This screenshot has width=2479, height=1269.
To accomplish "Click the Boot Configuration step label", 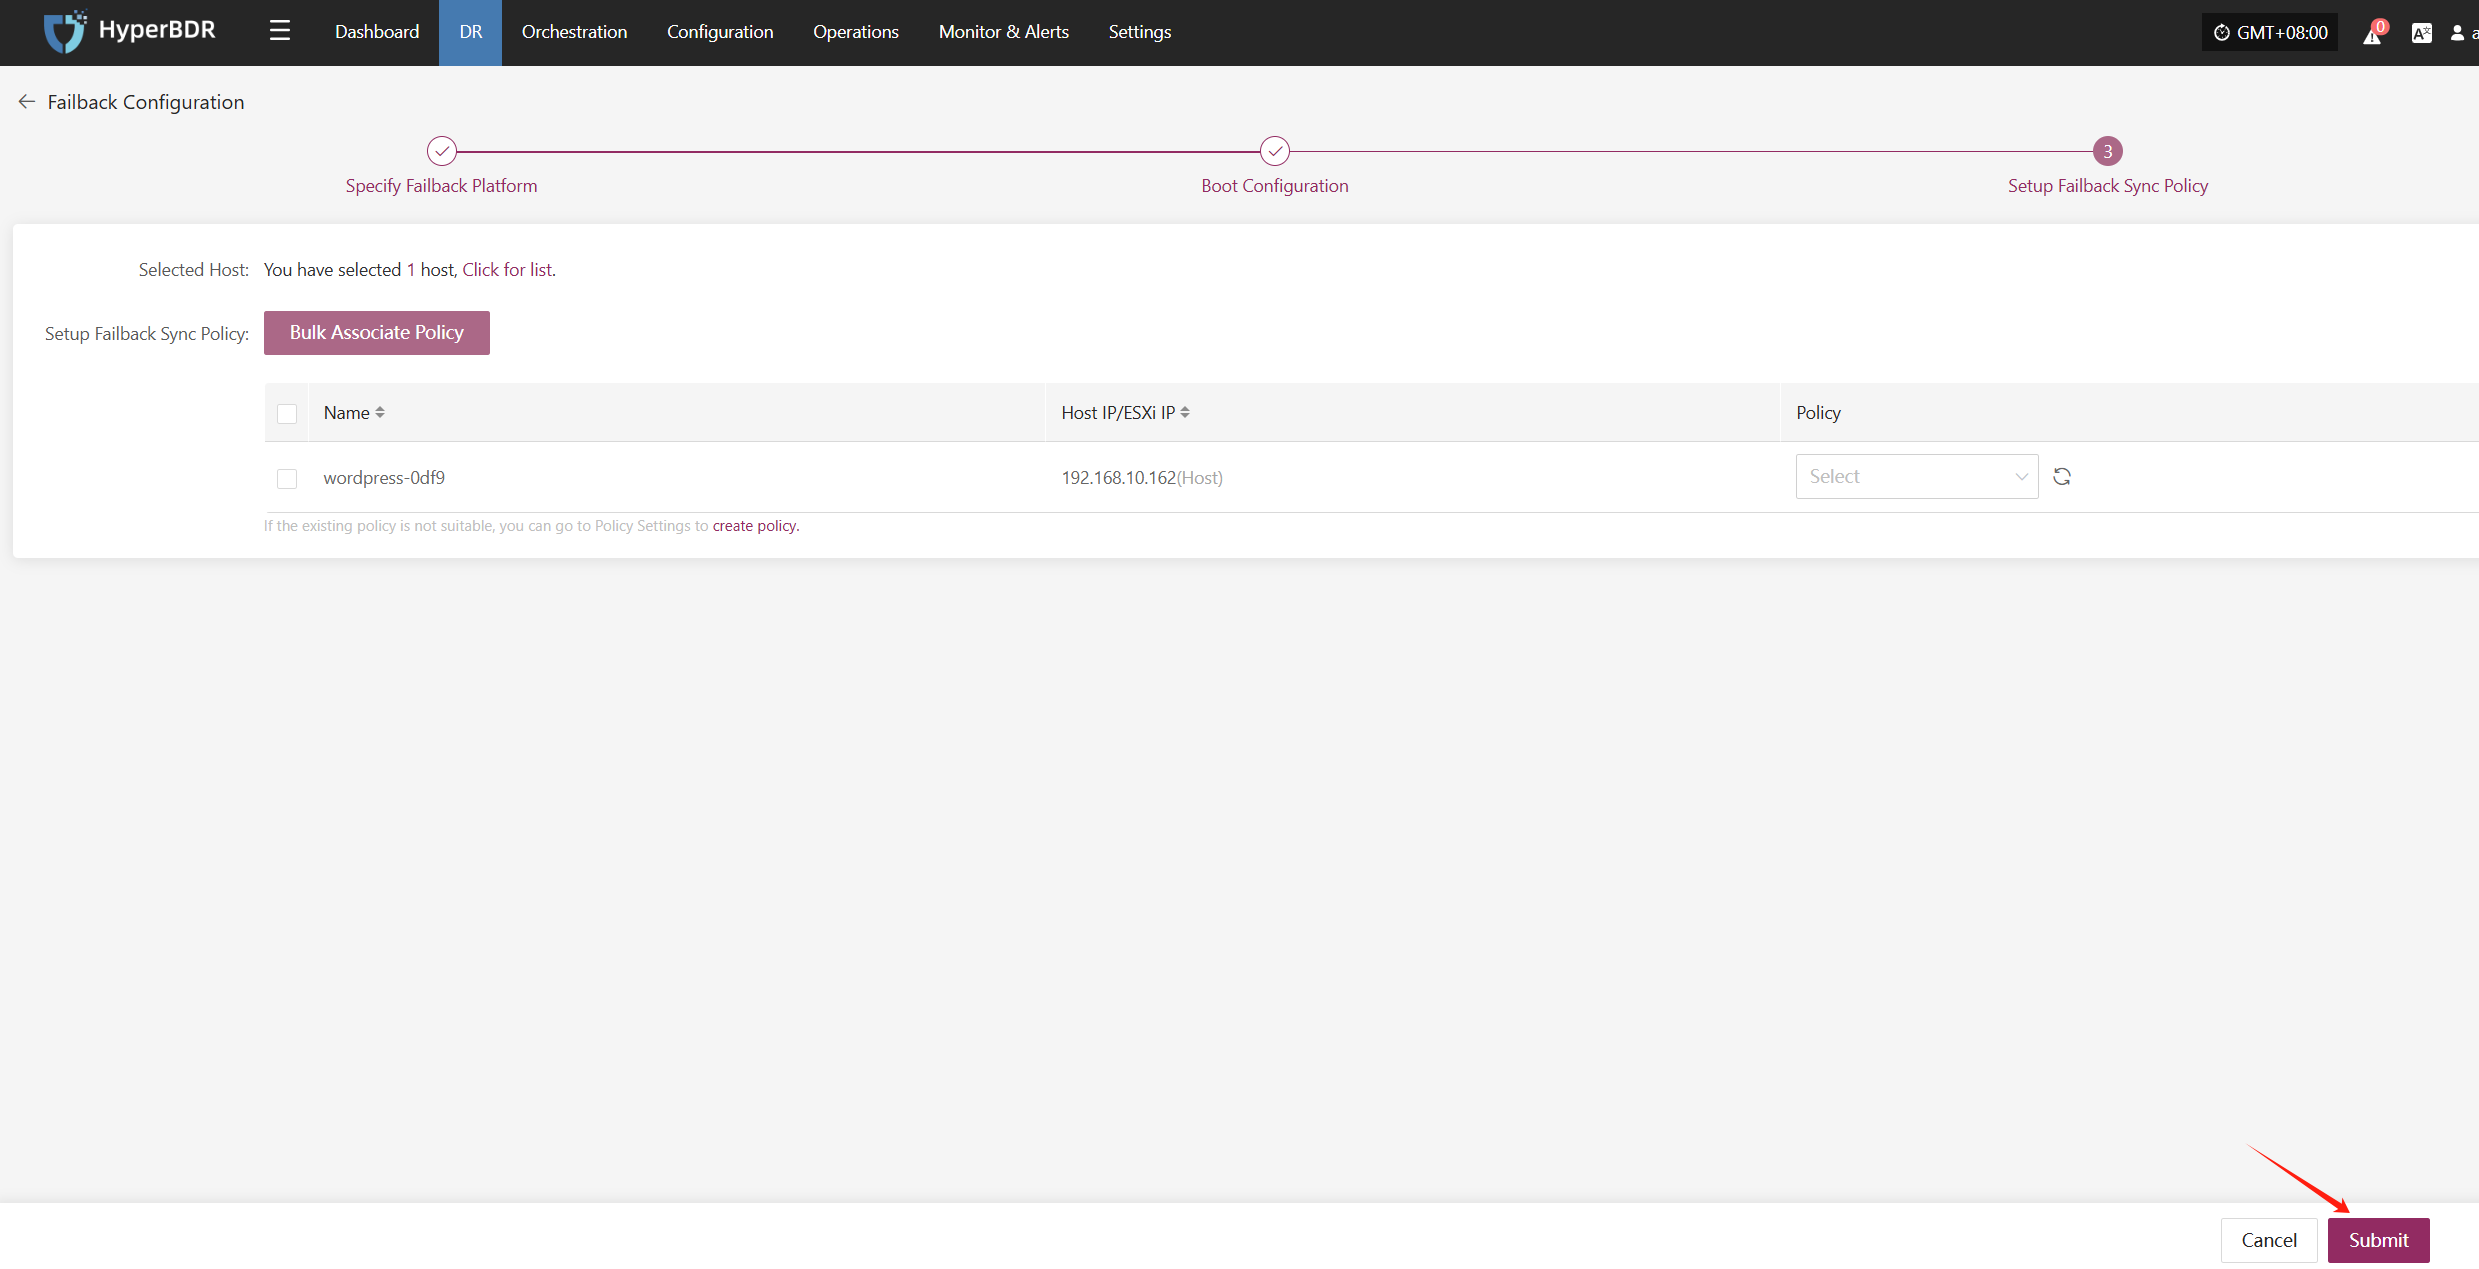I will click(1275, 186).
